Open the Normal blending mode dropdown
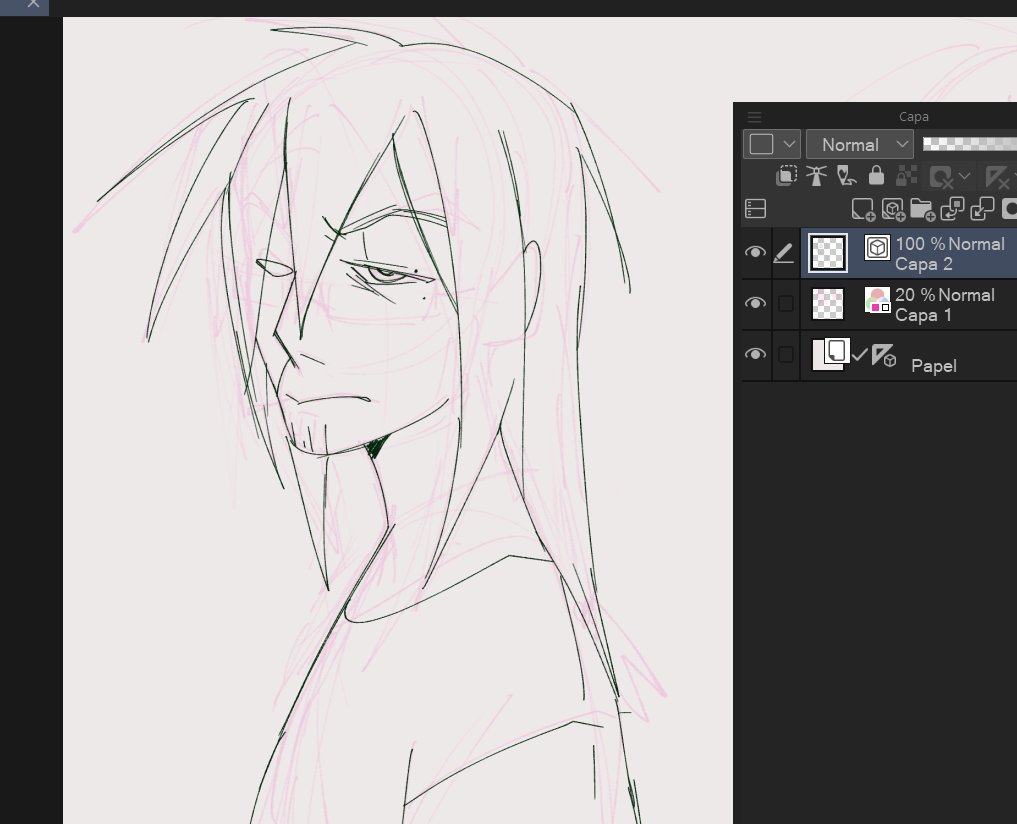1017x824 pixels. tap(859, 144)
